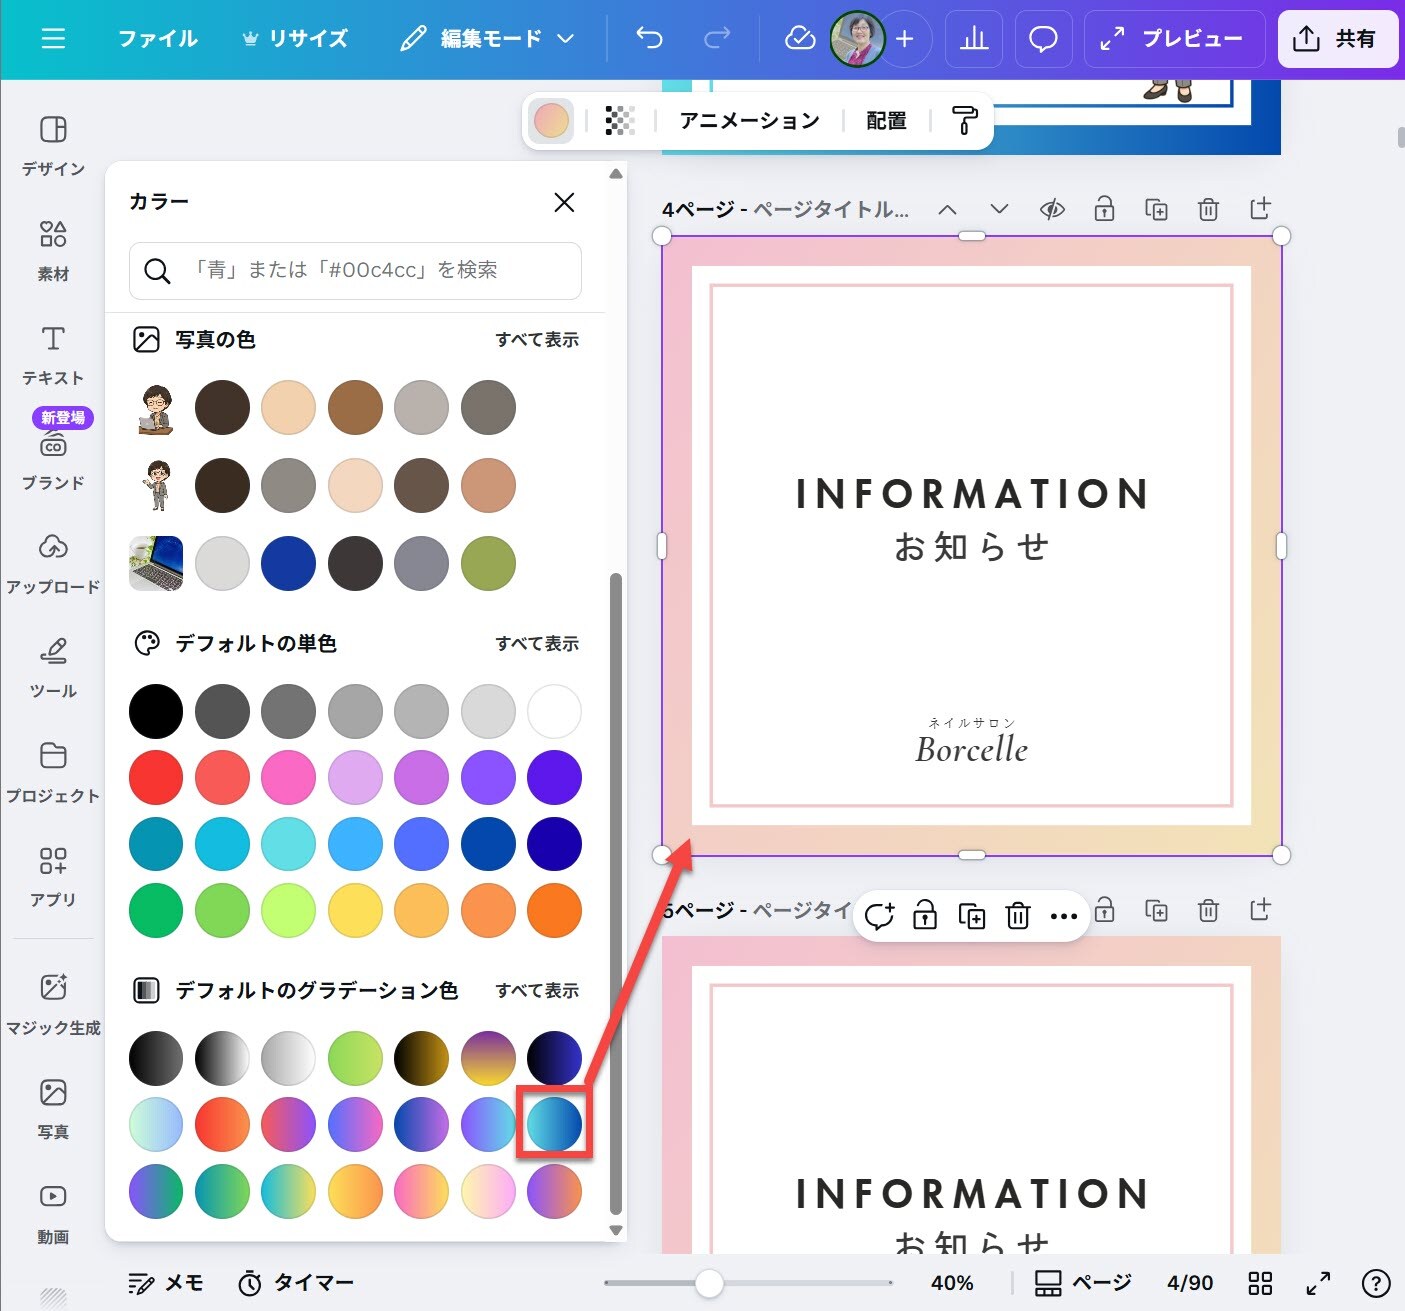Click the プレビュー button

[1172, 39]
